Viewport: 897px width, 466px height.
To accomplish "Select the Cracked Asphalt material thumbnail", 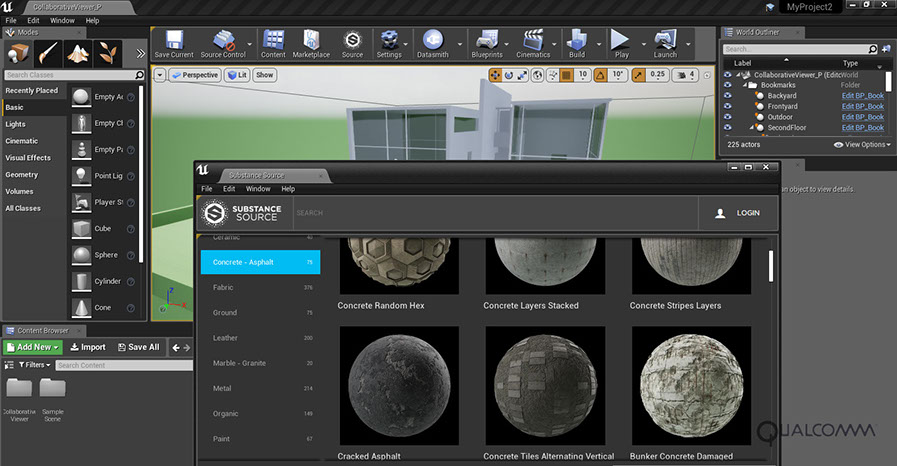I will (x=398, y=385).
